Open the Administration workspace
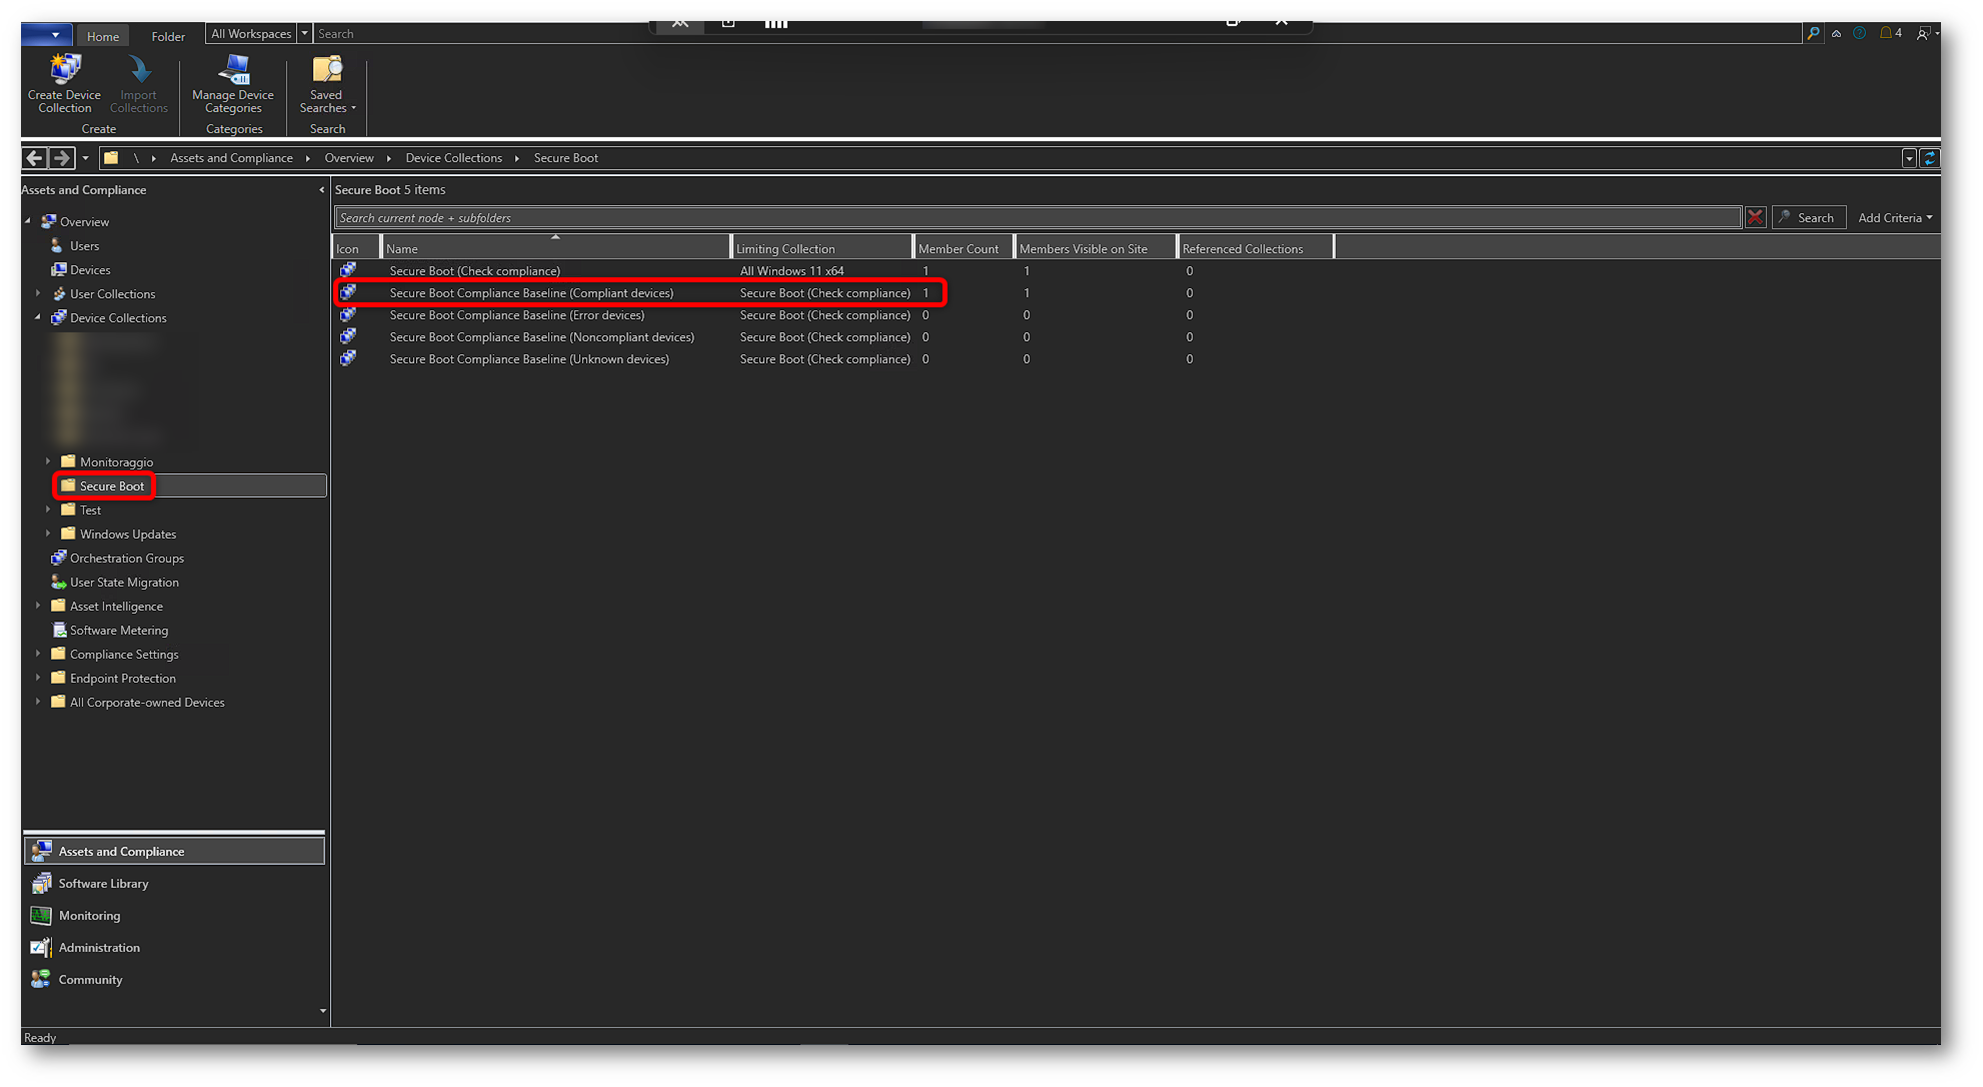The image size is (1983, 1087). pos(99,948)
